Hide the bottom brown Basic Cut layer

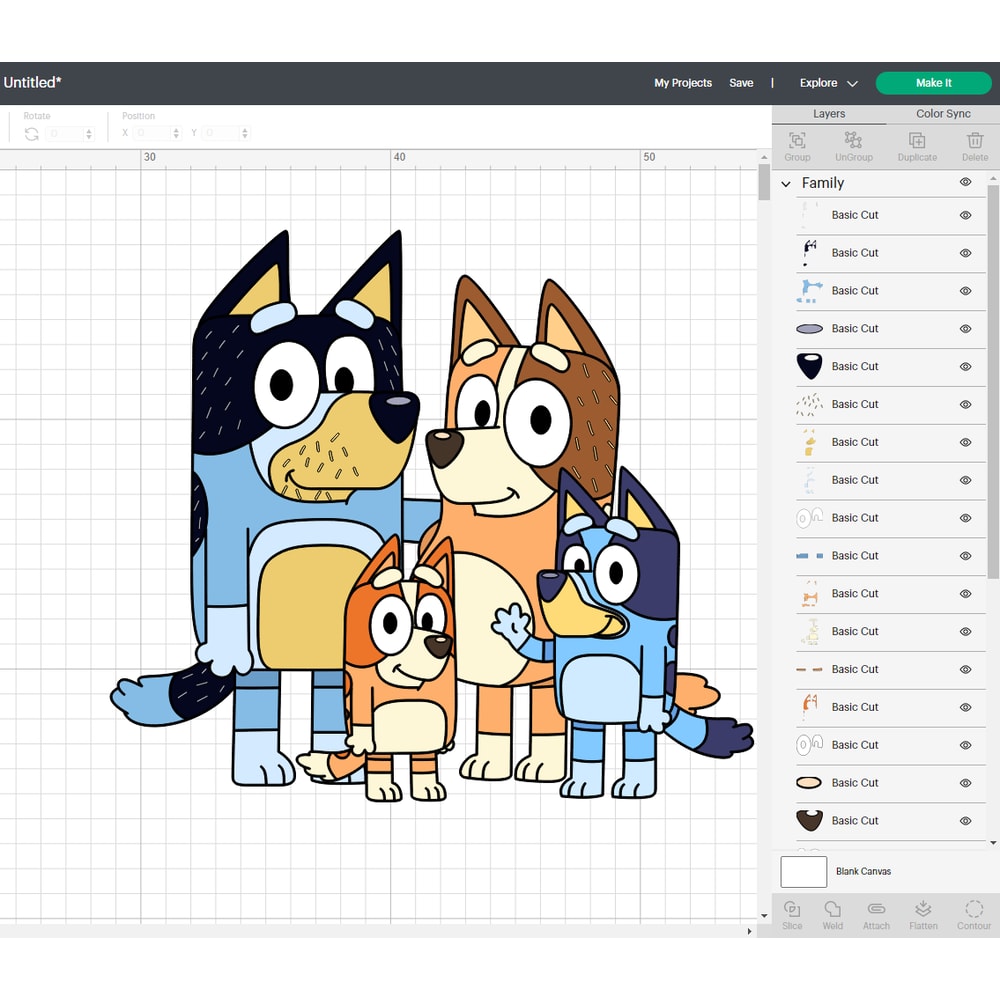(x=965, y=821)
